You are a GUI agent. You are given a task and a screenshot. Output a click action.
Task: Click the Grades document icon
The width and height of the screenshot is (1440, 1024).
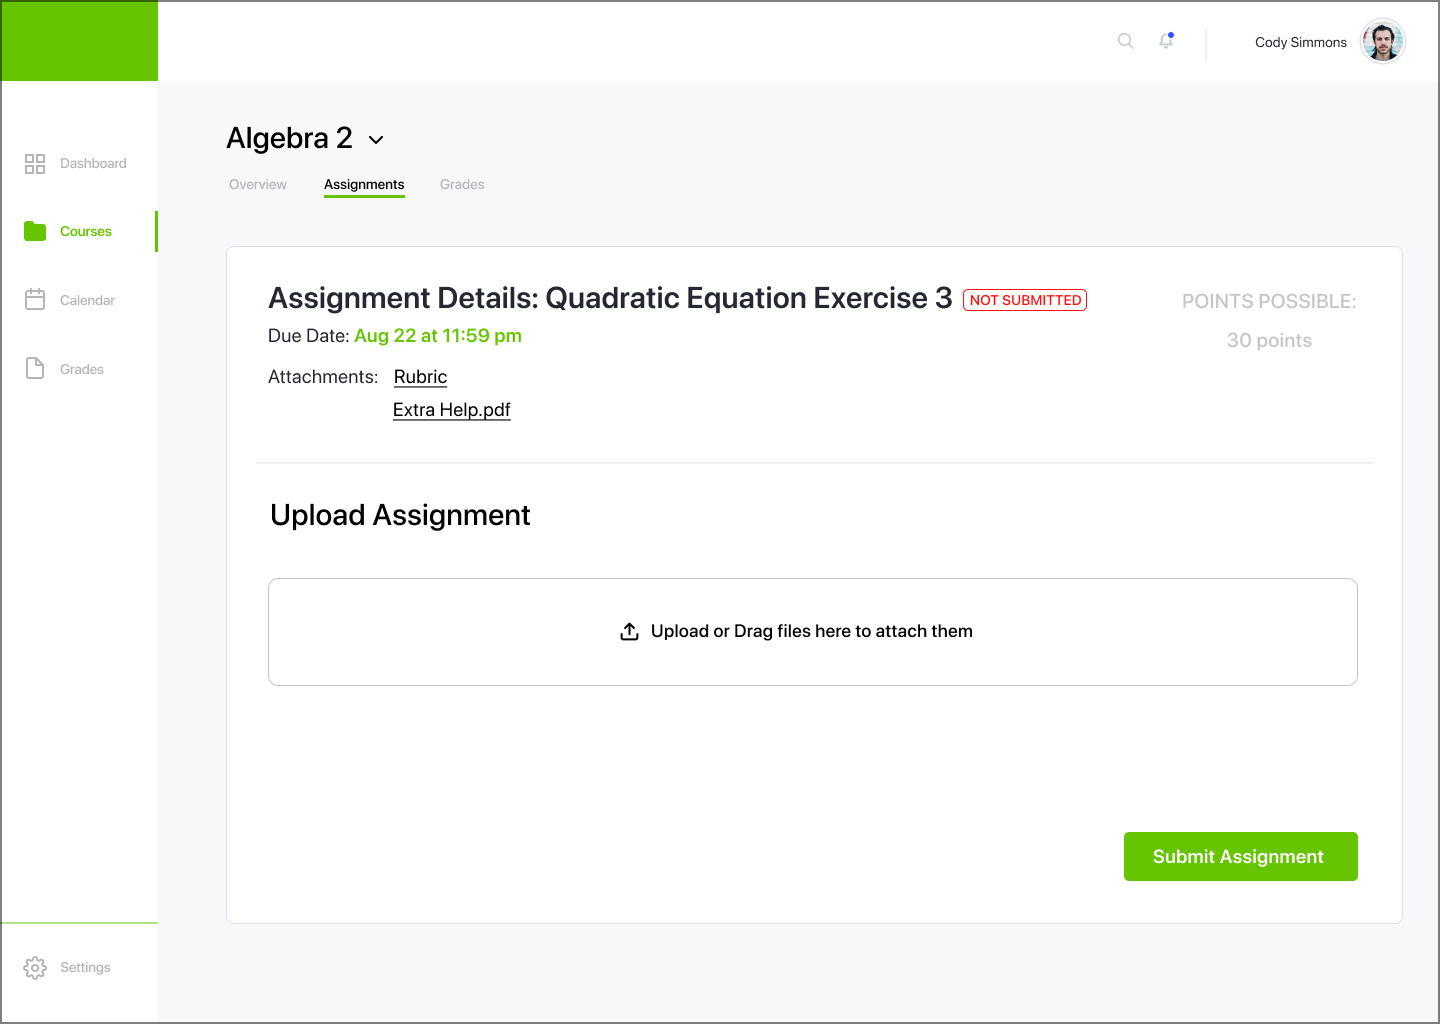click(x=35, y=368)
